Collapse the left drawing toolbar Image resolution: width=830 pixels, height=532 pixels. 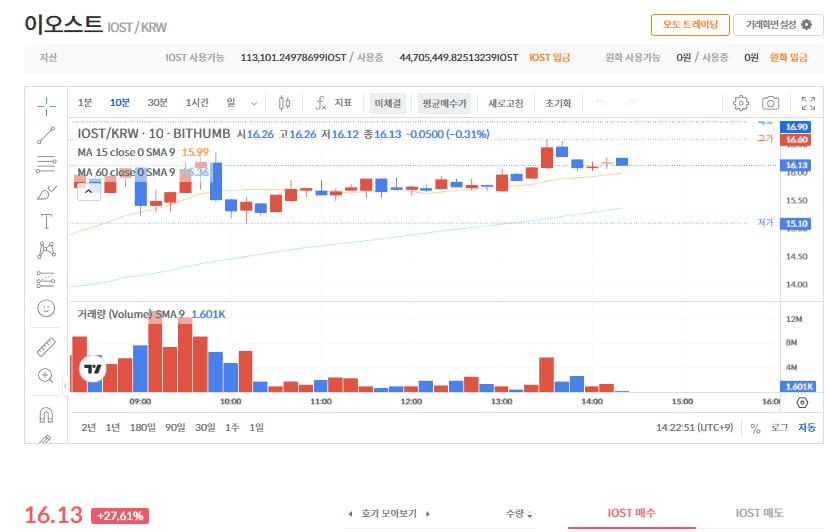[66, 385]
